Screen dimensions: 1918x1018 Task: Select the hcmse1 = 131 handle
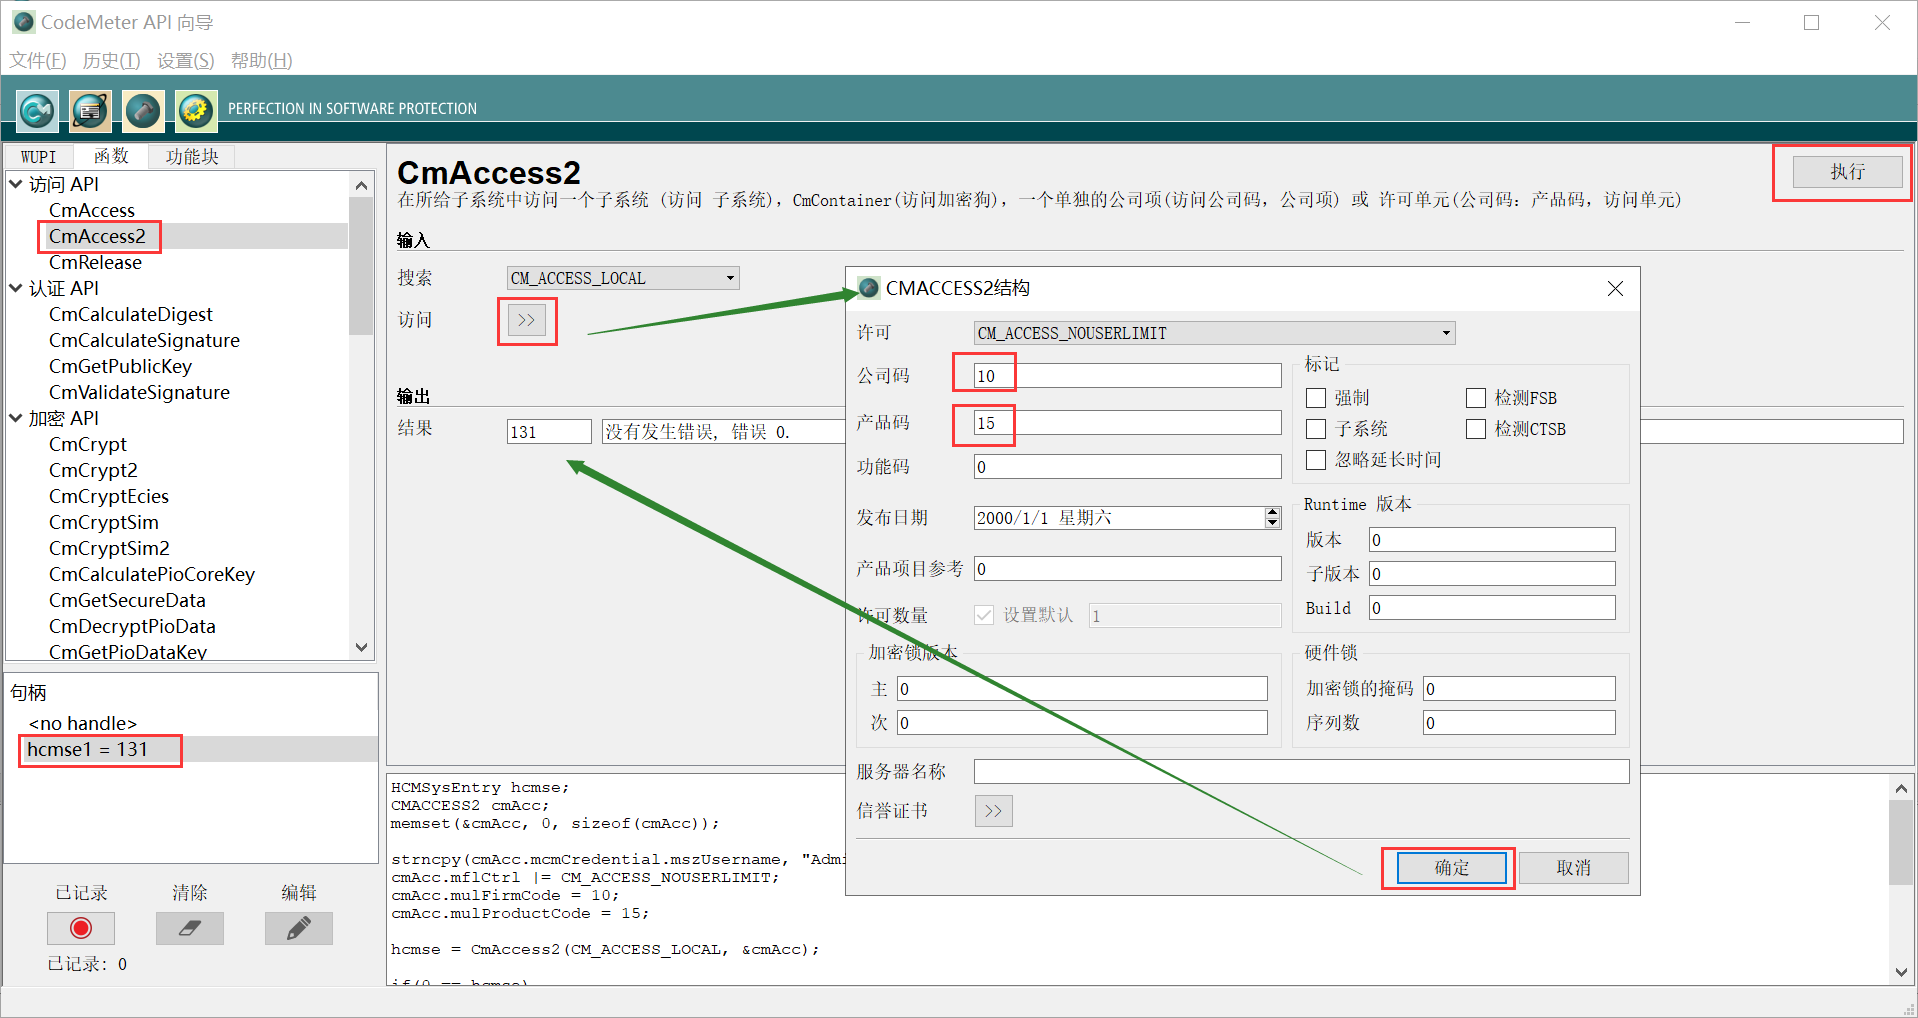pyautogui.click(x=88, y=749)
